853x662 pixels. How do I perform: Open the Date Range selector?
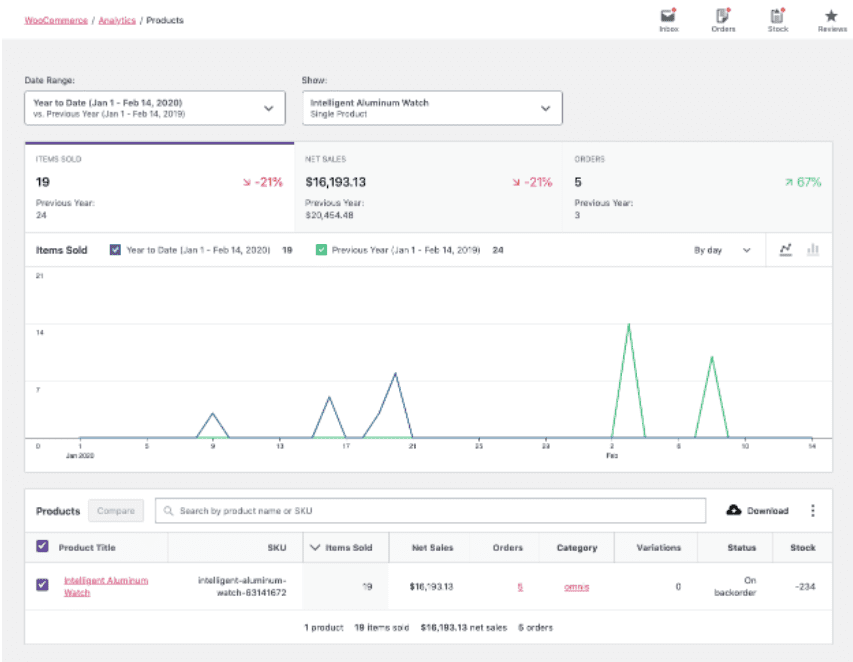click(x=157, y=107)
